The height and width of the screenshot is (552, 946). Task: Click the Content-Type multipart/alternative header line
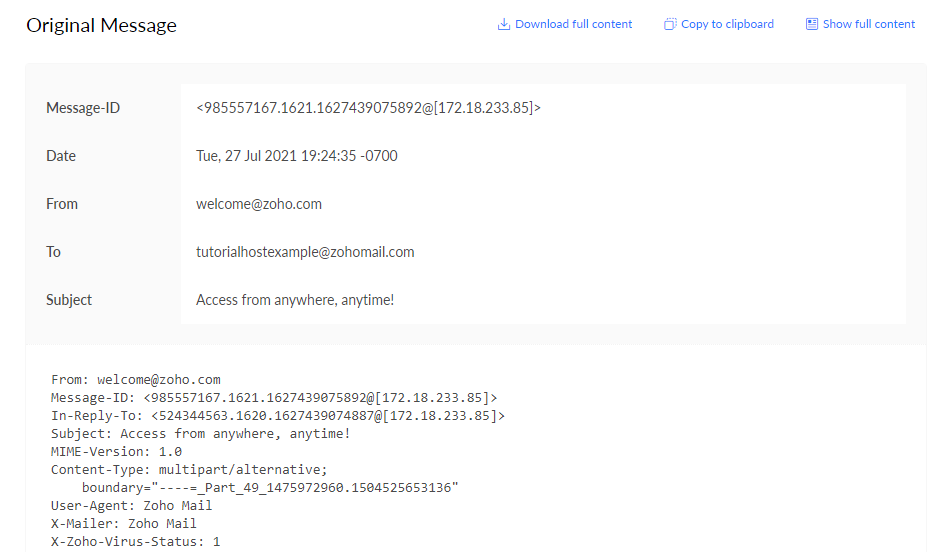pos(189,470)
